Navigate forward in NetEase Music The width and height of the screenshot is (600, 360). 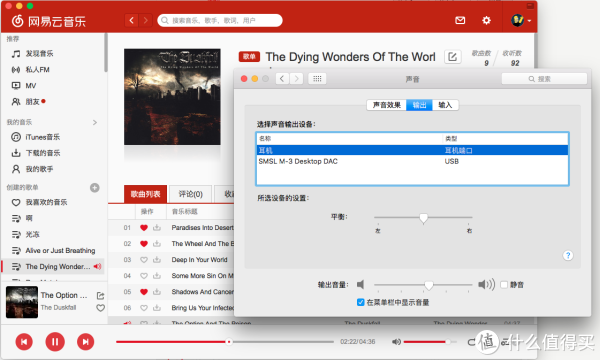pos(145,20)
